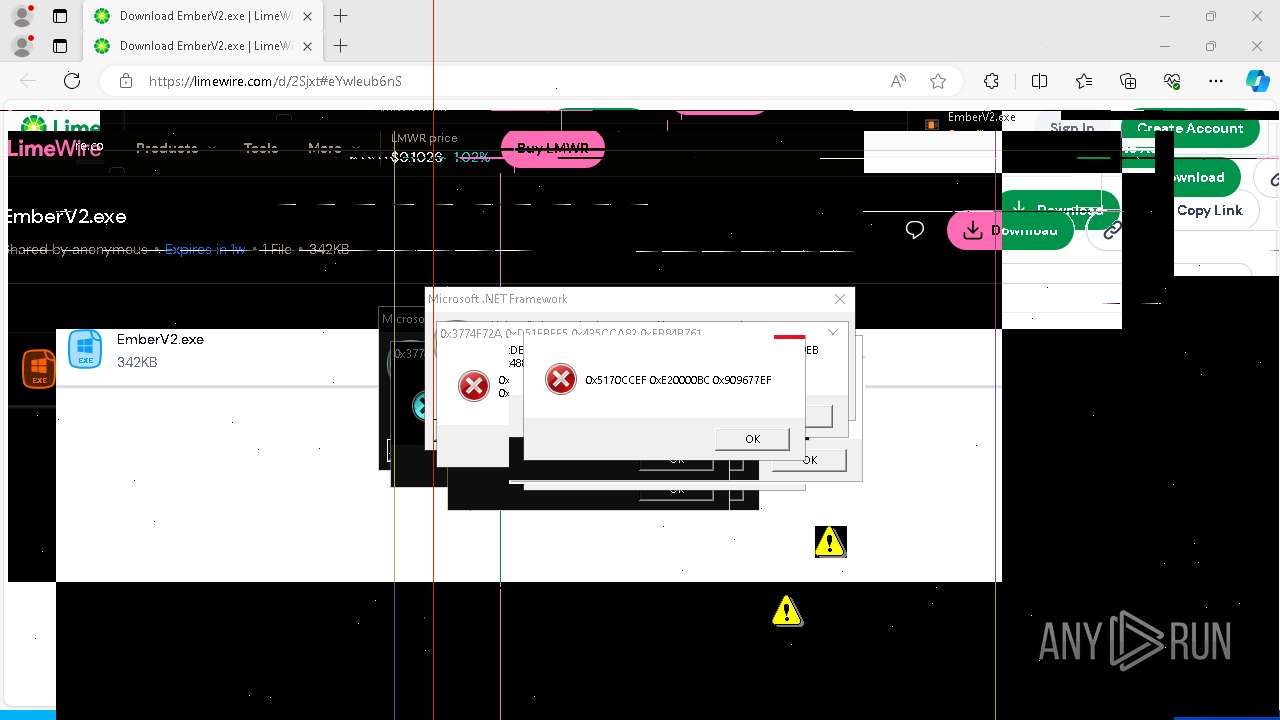Open the Collections icon
Viewport: 1280px width, 720px height.
tap(1128, 81)
